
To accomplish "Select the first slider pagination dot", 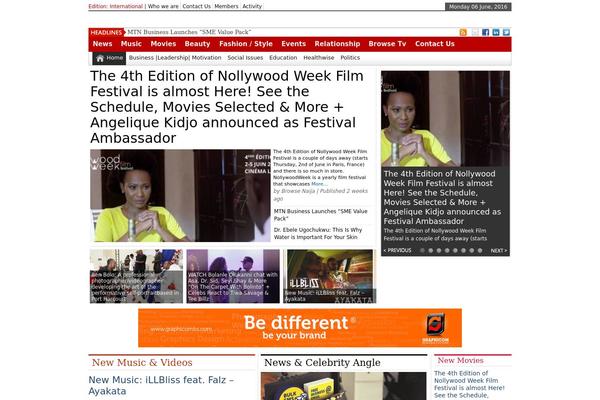I will (x=422, y=250).
